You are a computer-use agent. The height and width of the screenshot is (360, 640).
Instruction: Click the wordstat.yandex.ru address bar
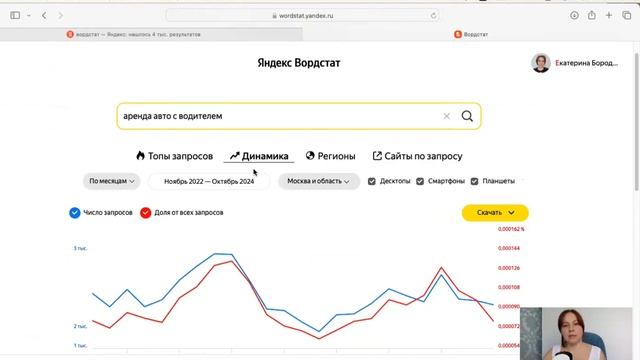302,16
